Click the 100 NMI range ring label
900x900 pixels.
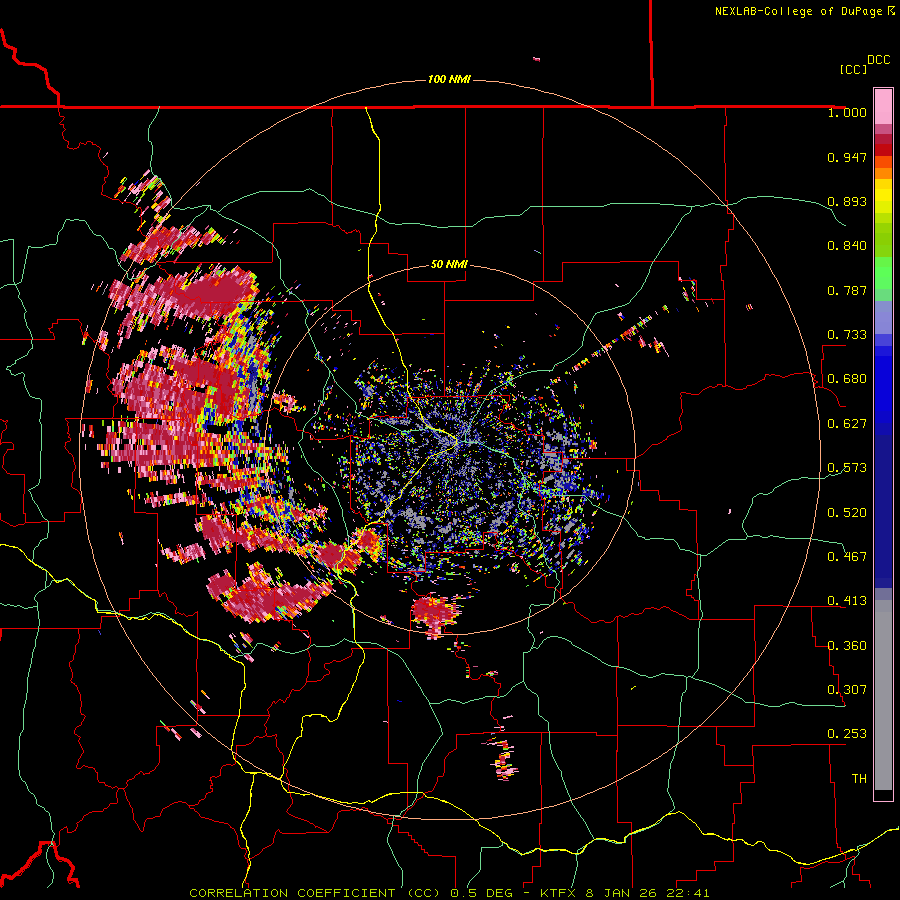click(x=449, y=79)
